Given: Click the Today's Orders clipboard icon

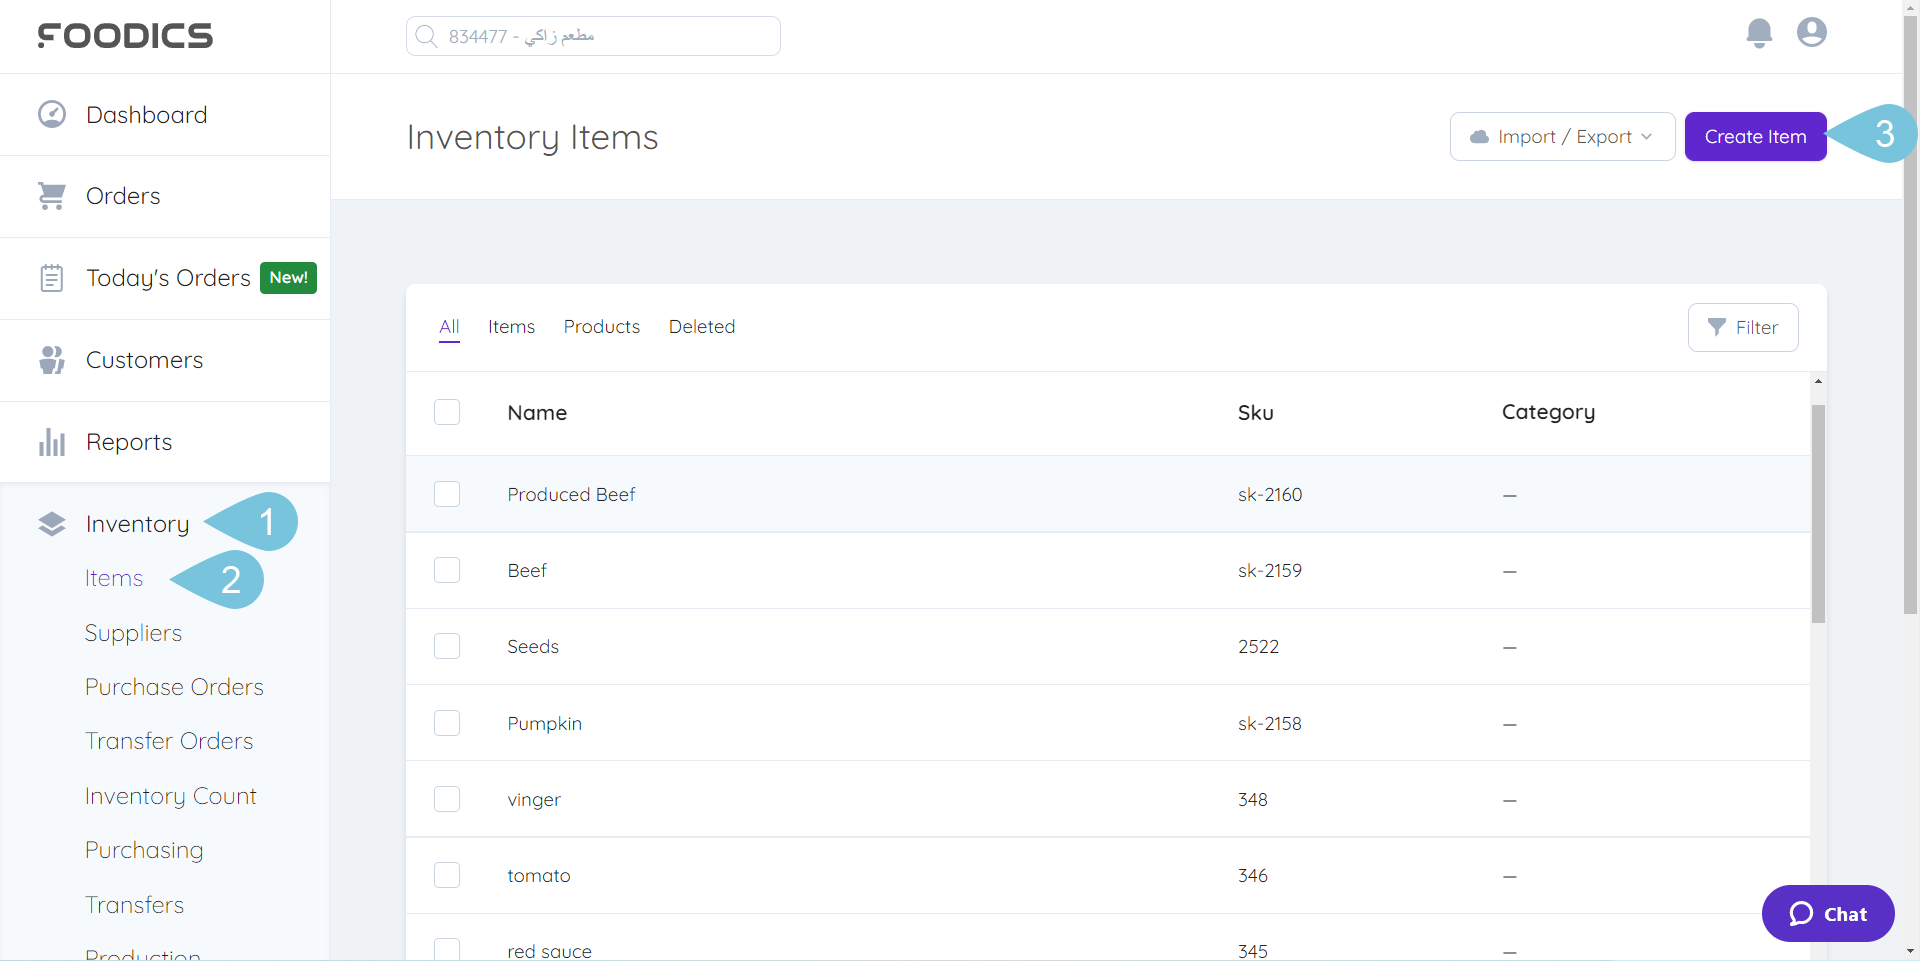Looking at the screenshot, I should [x=52, y=278].
